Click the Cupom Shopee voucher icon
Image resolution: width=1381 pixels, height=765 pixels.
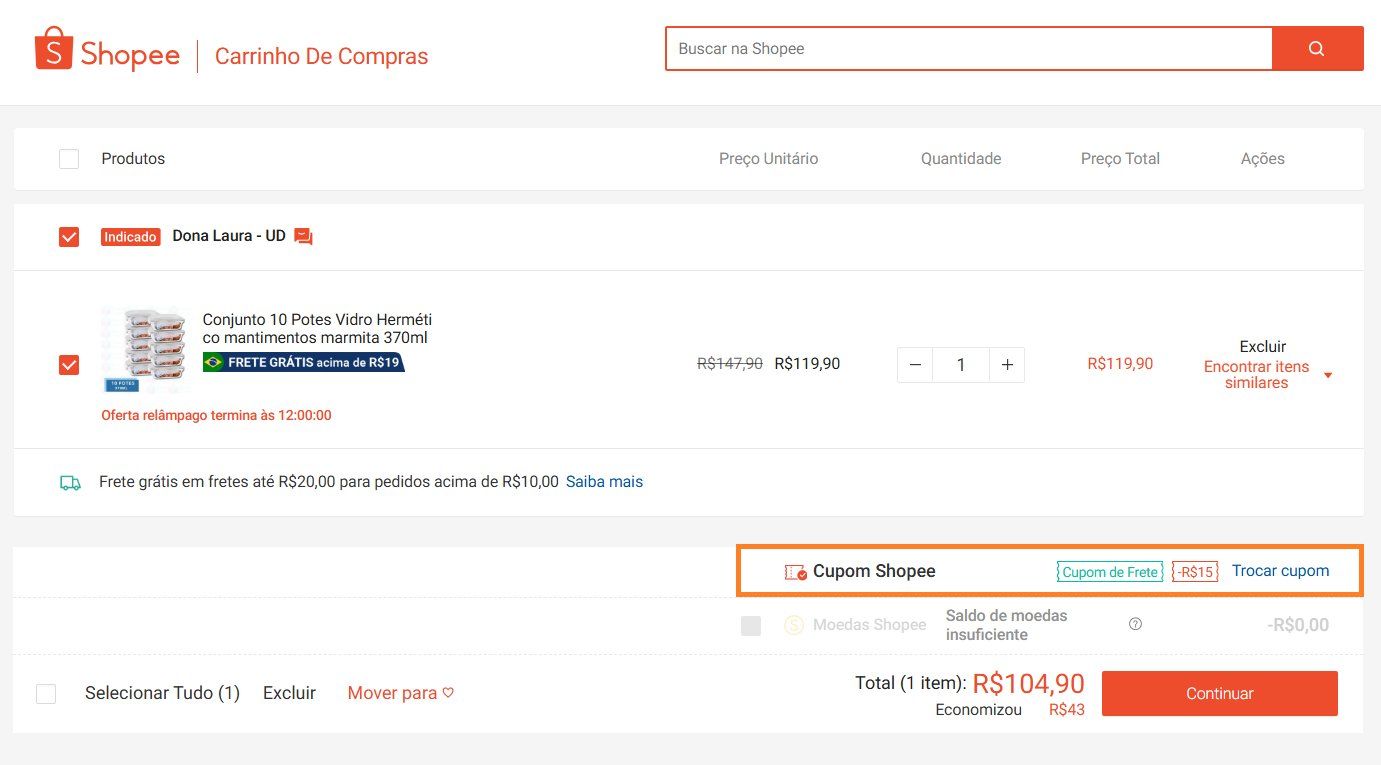[796, 572]
